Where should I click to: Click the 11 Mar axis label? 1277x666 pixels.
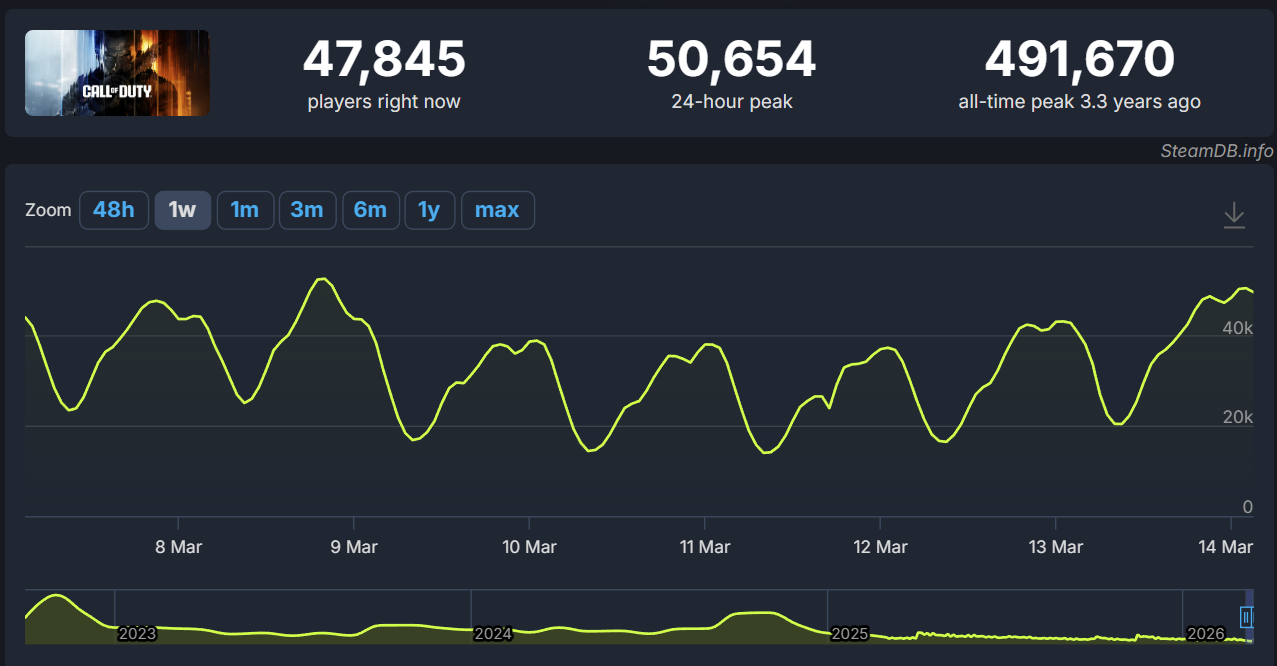click(704, 547)
